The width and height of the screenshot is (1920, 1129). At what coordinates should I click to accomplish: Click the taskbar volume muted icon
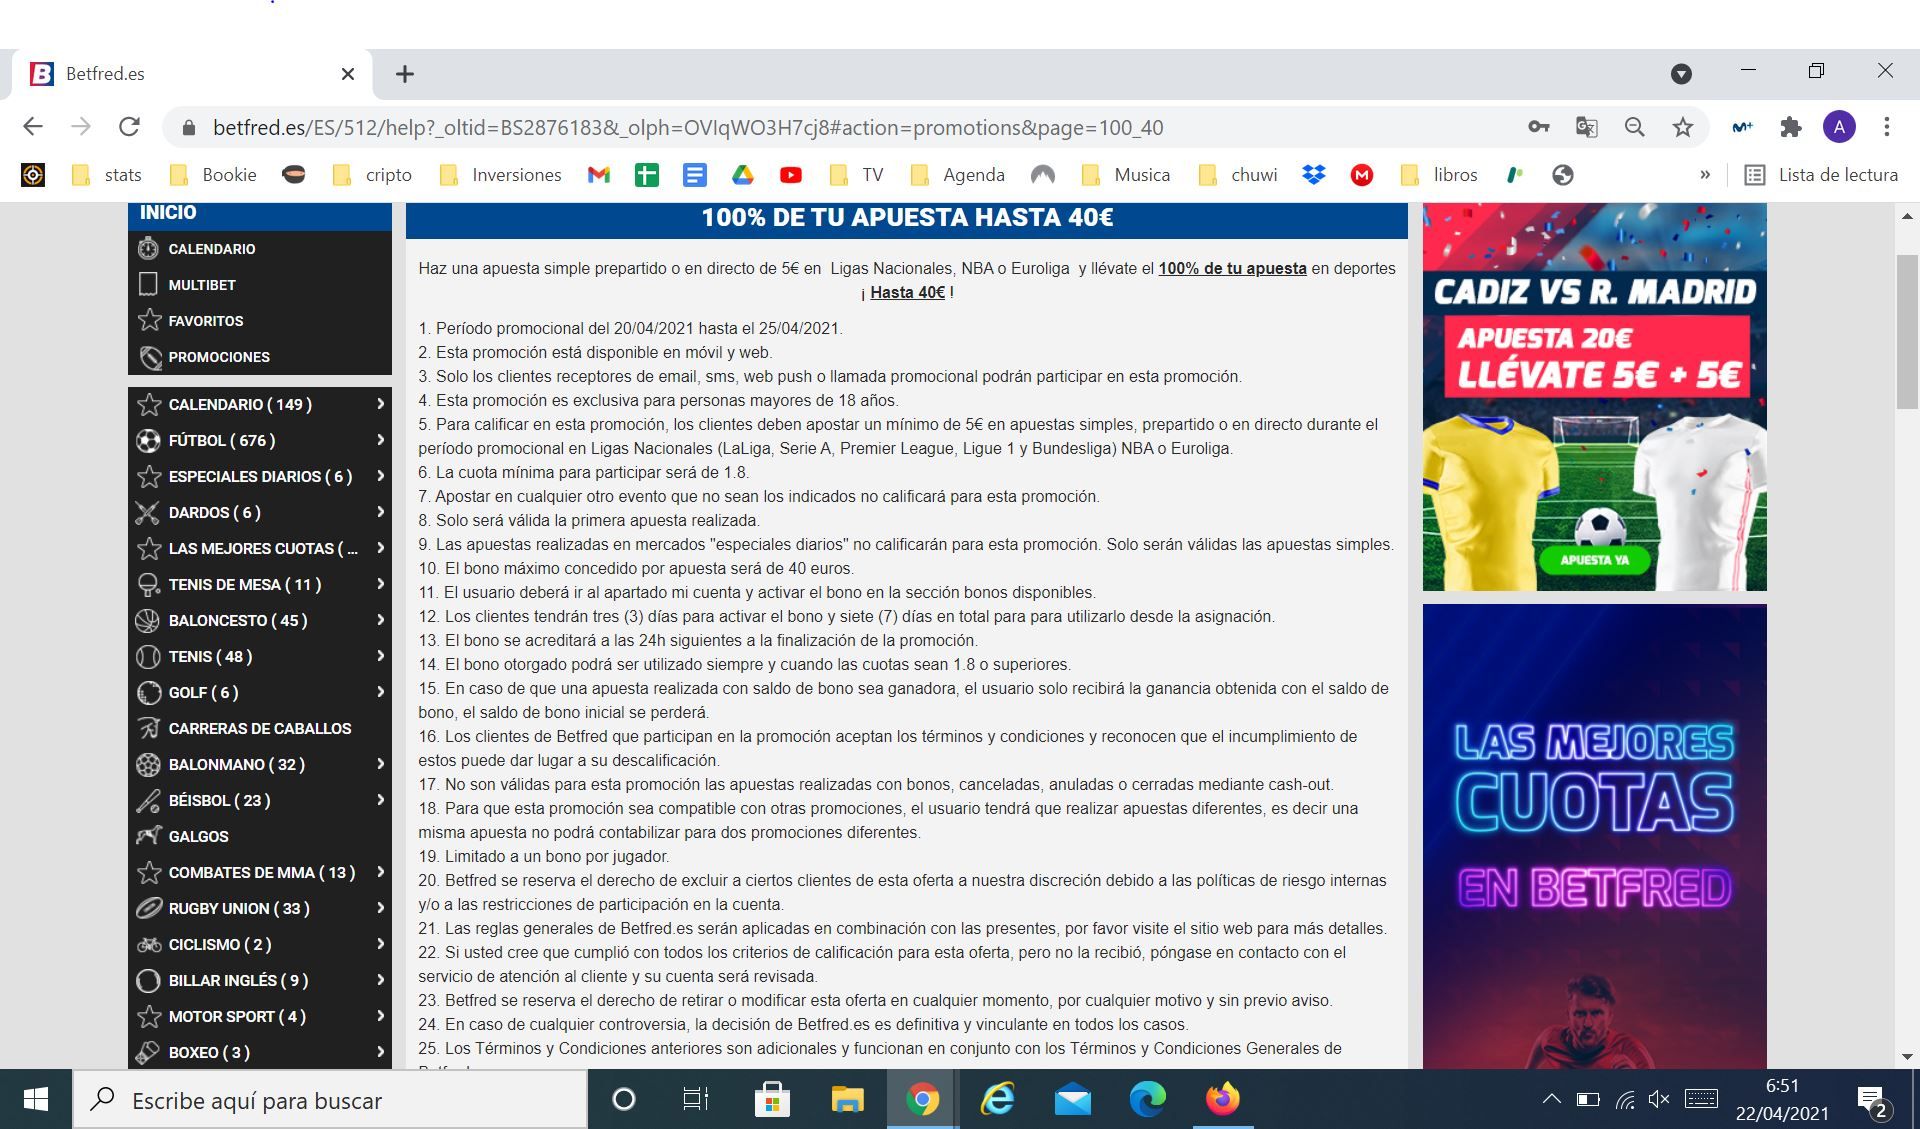tap(1659, 1100)
